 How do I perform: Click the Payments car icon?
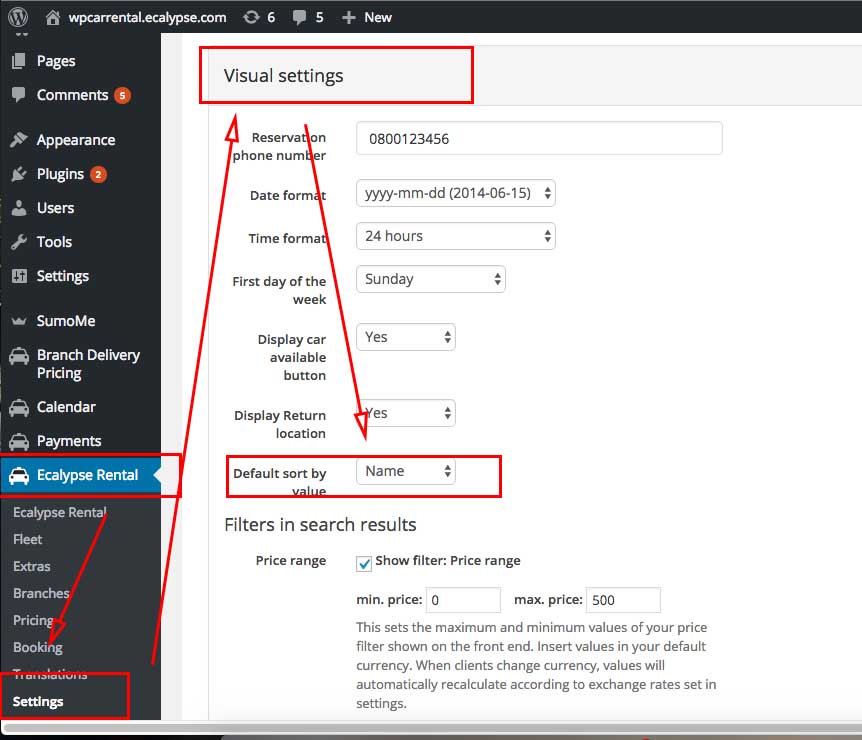pos(19,441)
